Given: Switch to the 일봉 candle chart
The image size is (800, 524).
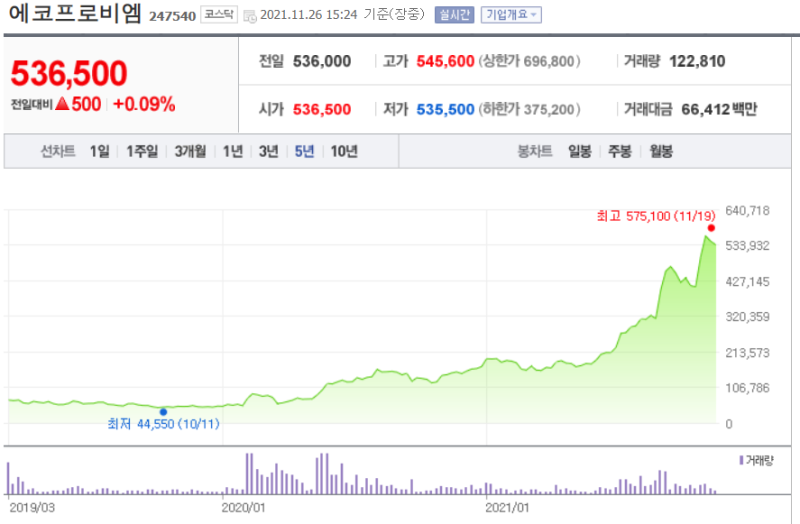Looking at the screenshot, I should click(580, 151).
